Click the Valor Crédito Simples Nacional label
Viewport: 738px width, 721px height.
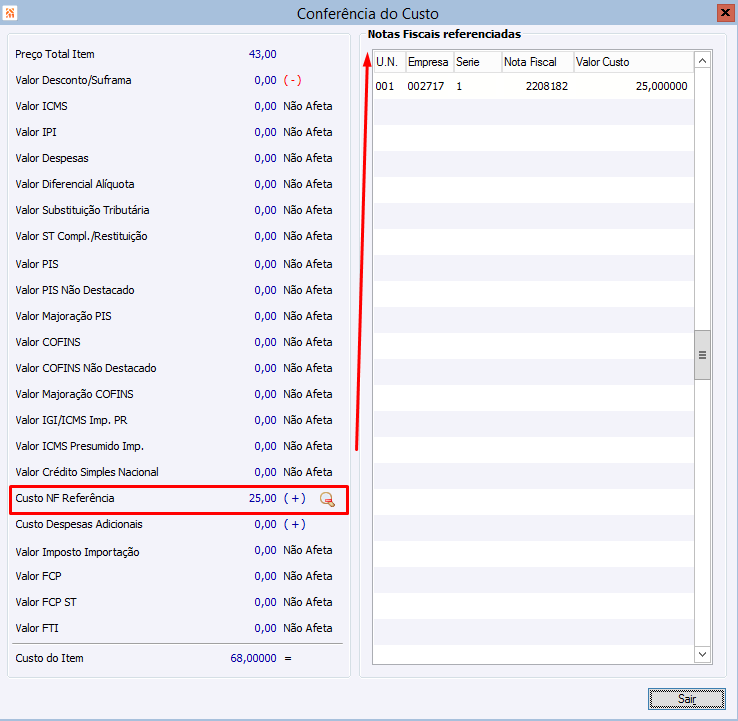point(87,472)
